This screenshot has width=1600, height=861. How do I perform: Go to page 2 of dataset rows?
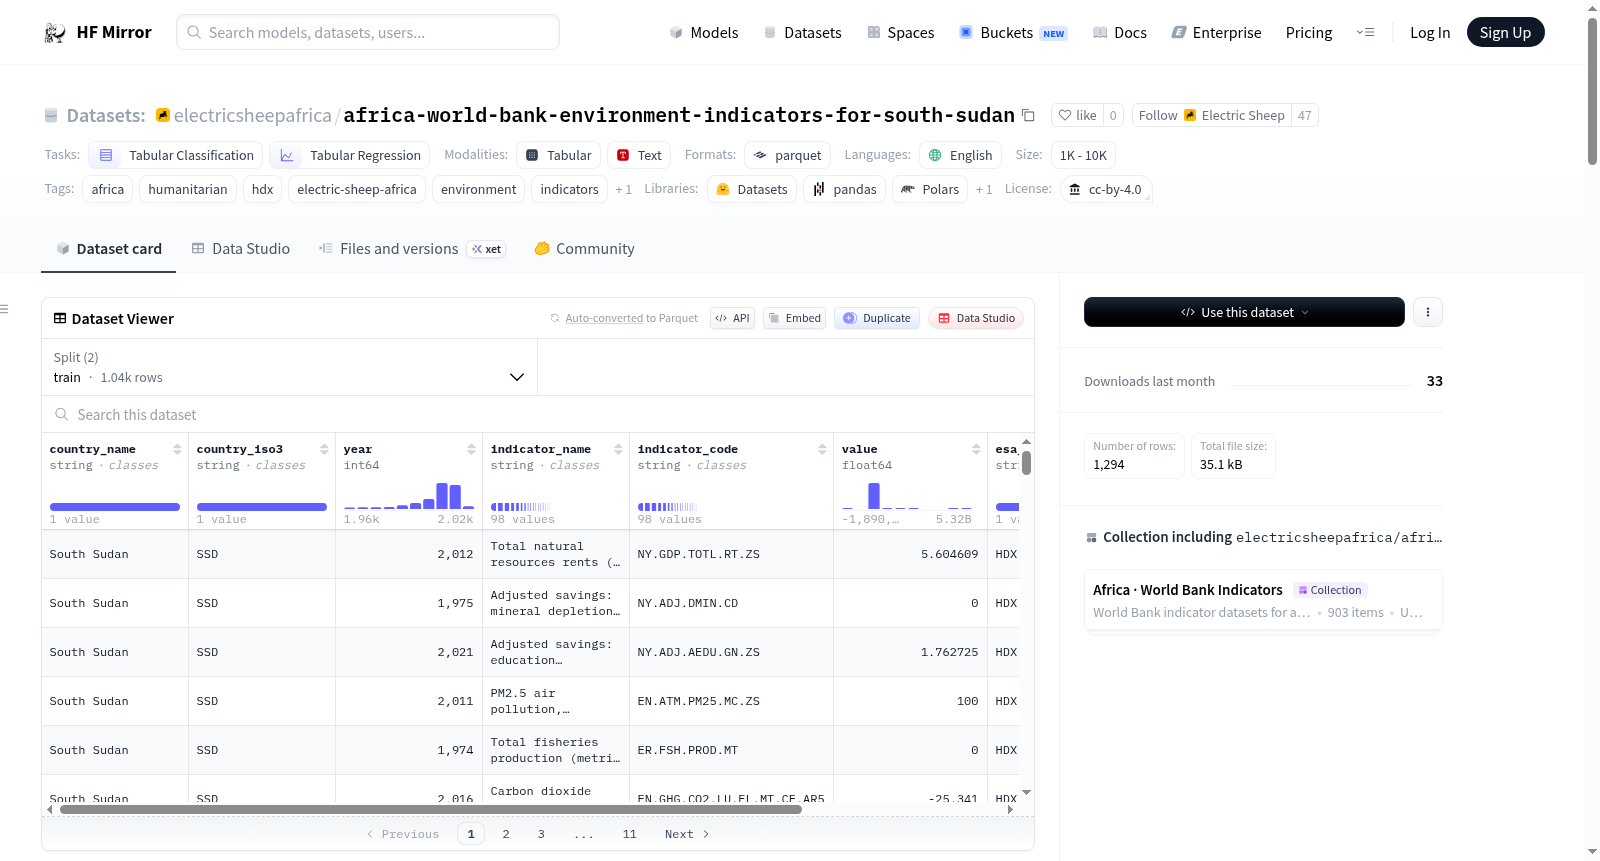(506, 834)
